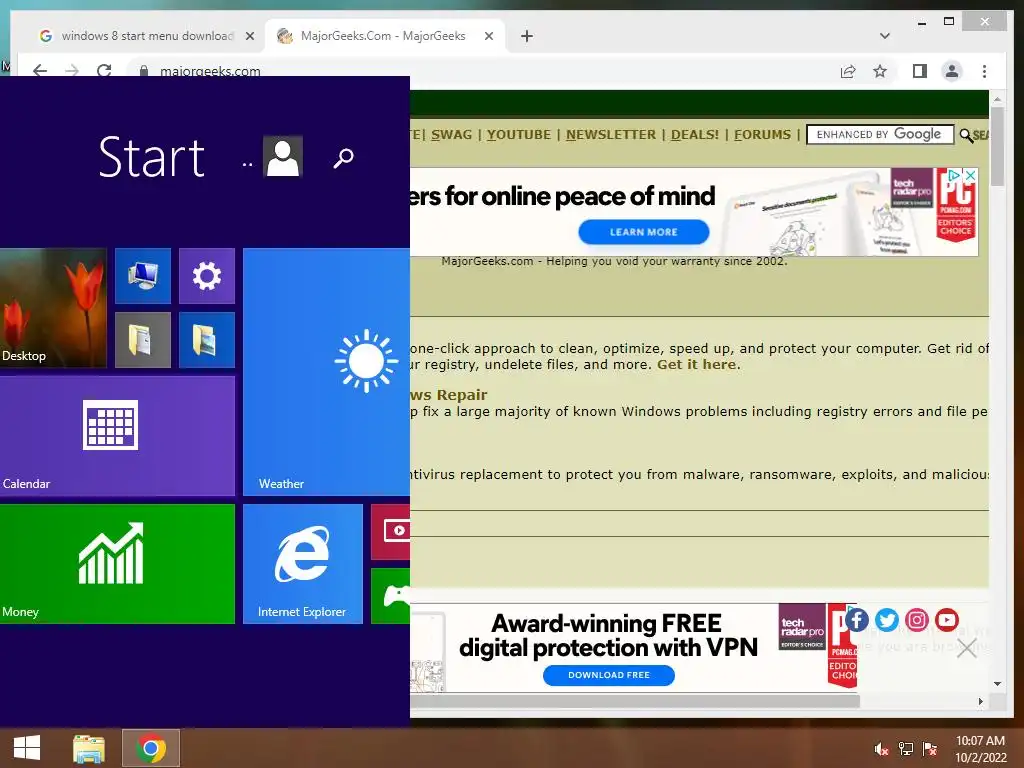Image resolution: width=1024 pixels, height=768 pixels.
Task: Click the AdChoices icon on top ad
Action: click(x=955, y=175)
